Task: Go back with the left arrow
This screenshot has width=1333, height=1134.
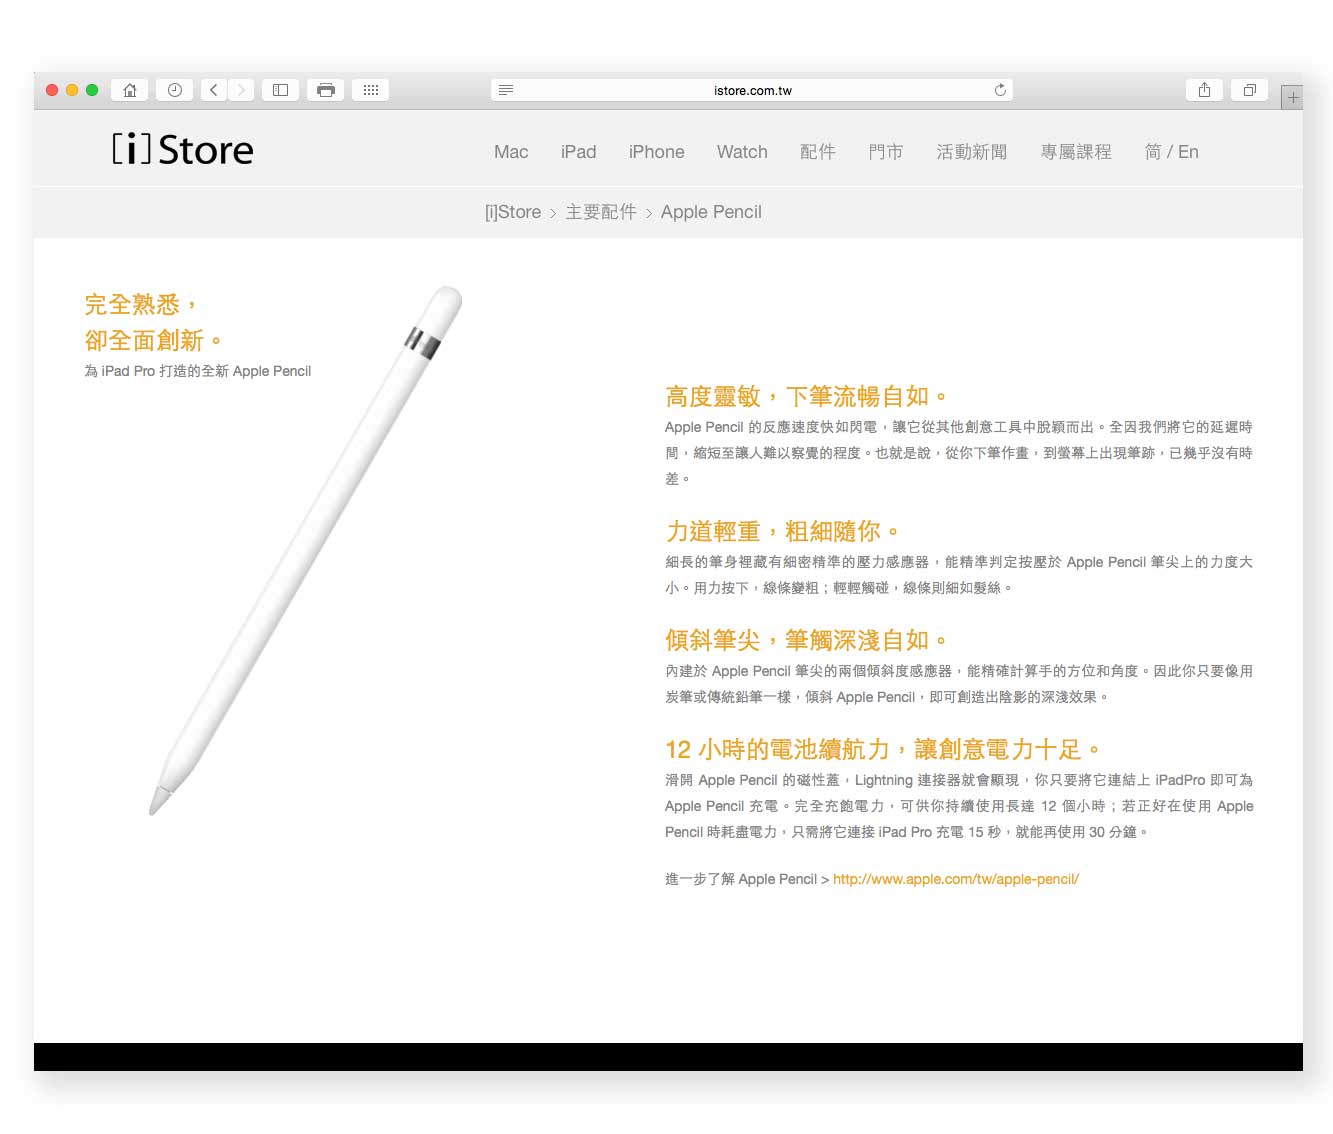Action: point(214,90)
